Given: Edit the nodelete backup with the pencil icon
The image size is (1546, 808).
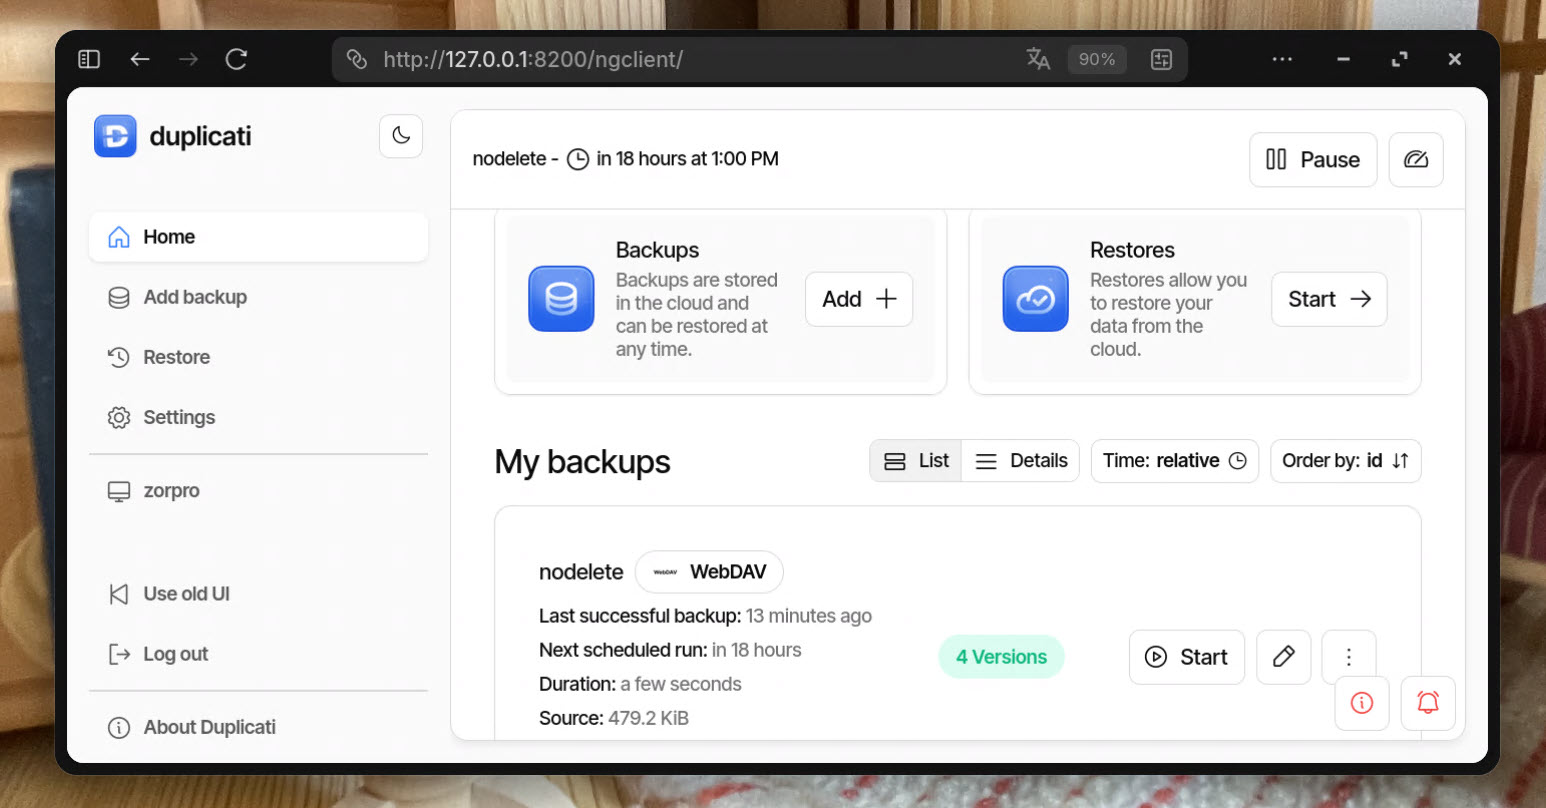Looking at the screenshot, I should tap(1283, 657).
